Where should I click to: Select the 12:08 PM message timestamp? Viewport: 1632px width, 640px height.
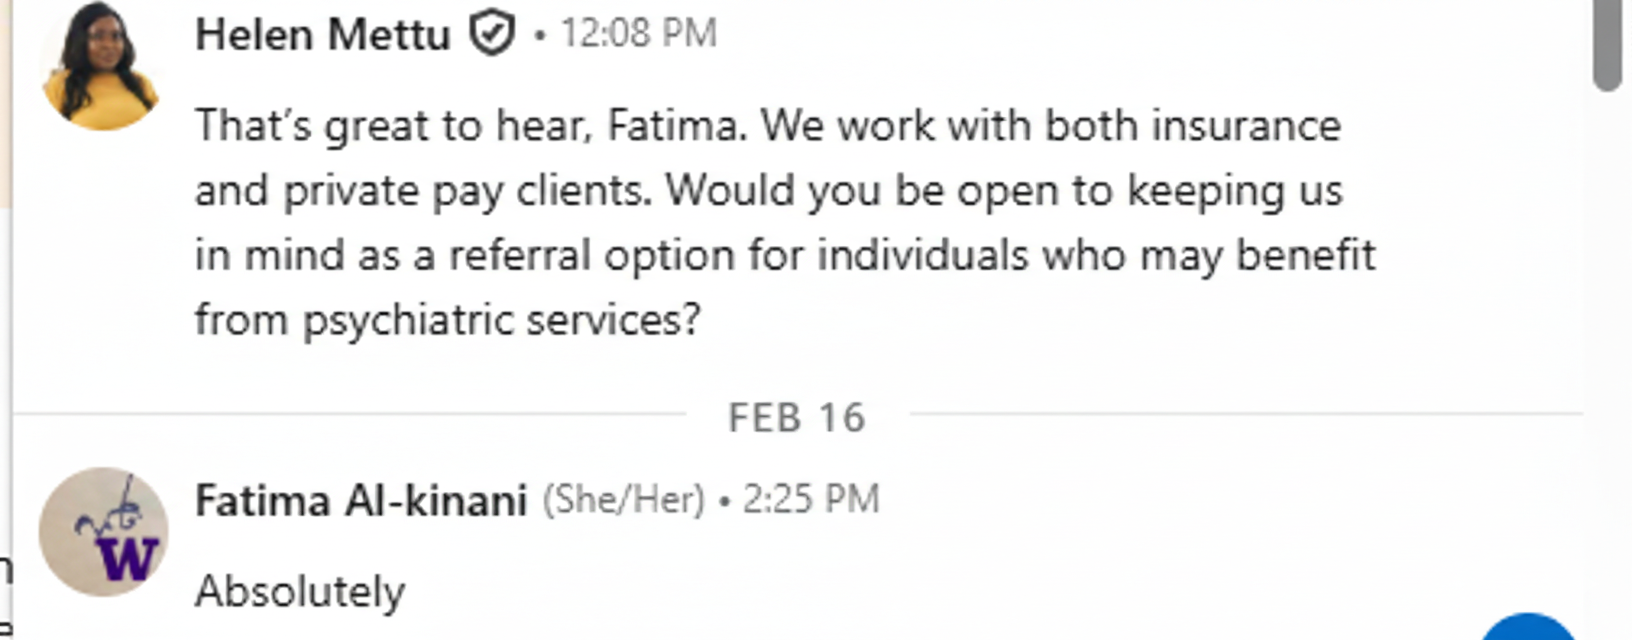point(638,34)
